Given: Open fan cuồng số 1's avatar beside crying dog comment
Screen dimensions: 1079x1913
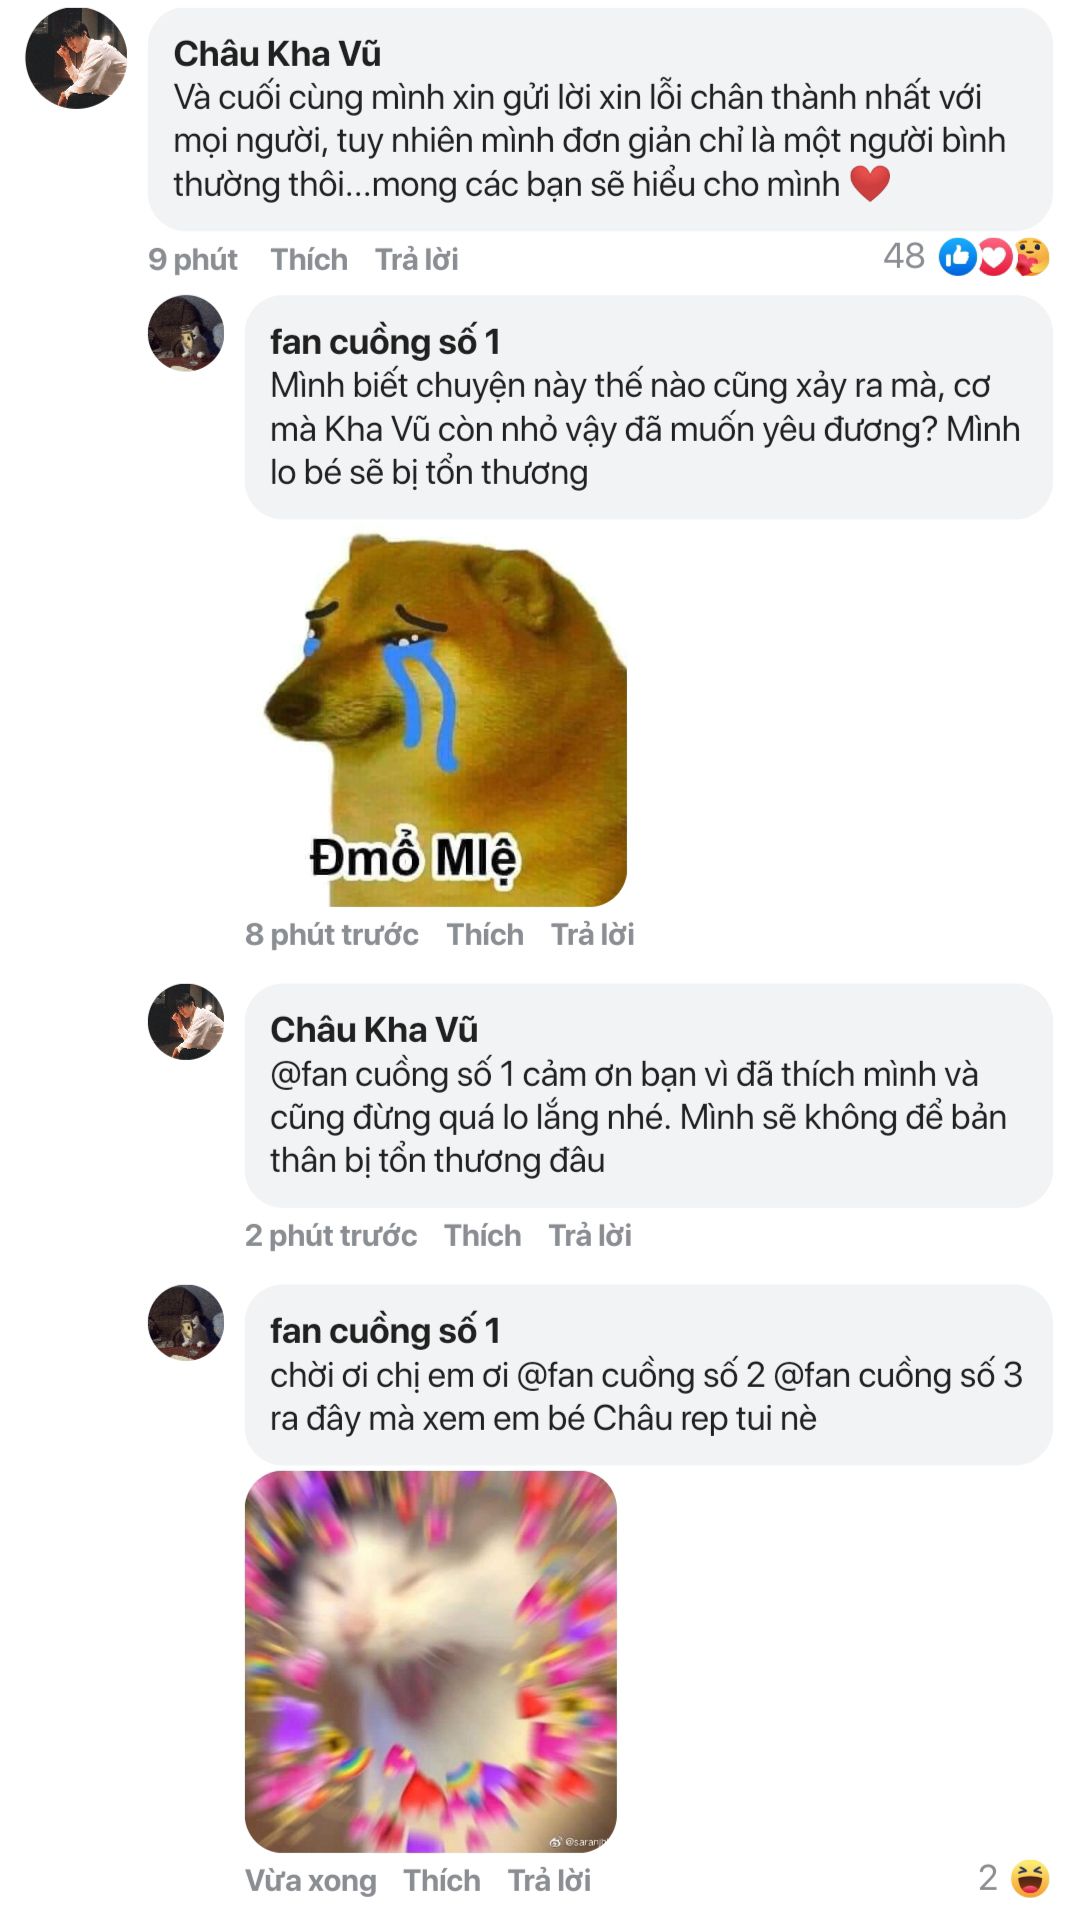Looking at the screenshot, I should click(x=186, y=333).
